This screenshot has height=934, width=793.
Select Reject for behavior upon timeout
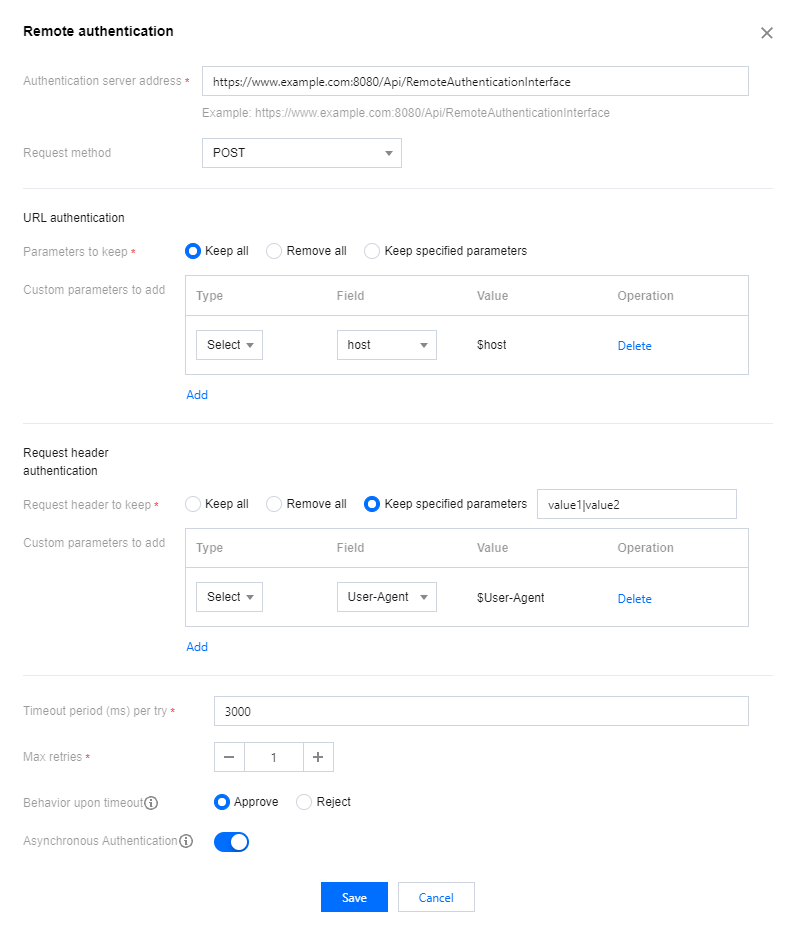[304, 802]
